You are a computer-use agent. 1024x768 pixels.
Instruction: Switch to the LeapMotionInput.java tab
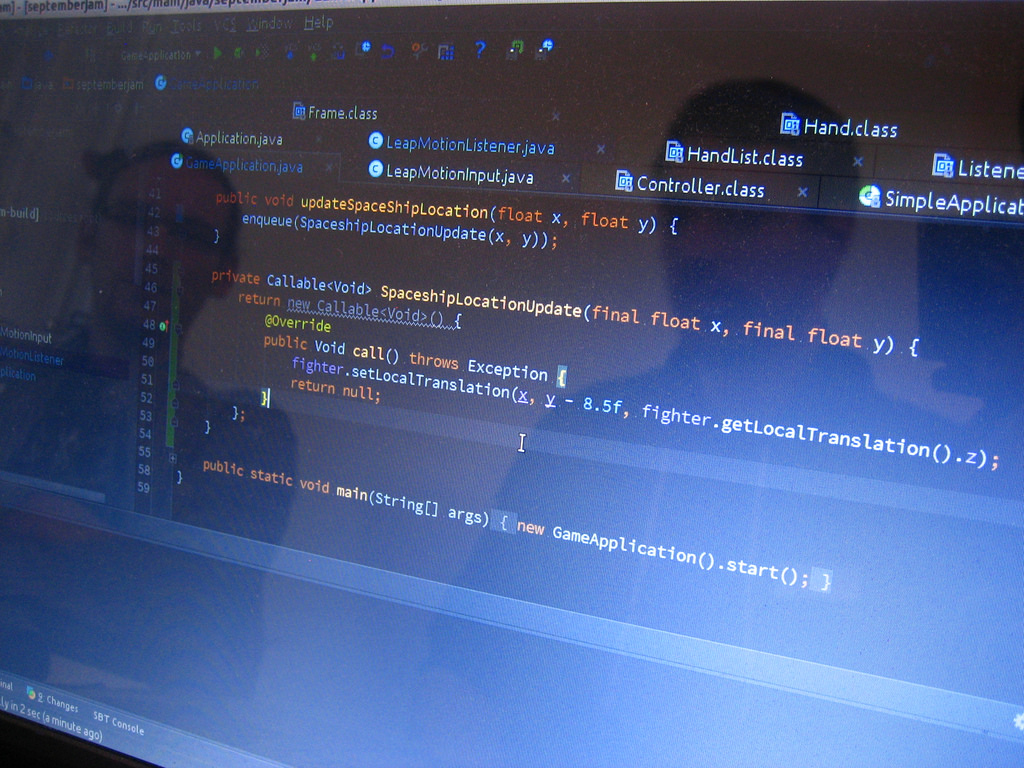(x=451, y=173)
